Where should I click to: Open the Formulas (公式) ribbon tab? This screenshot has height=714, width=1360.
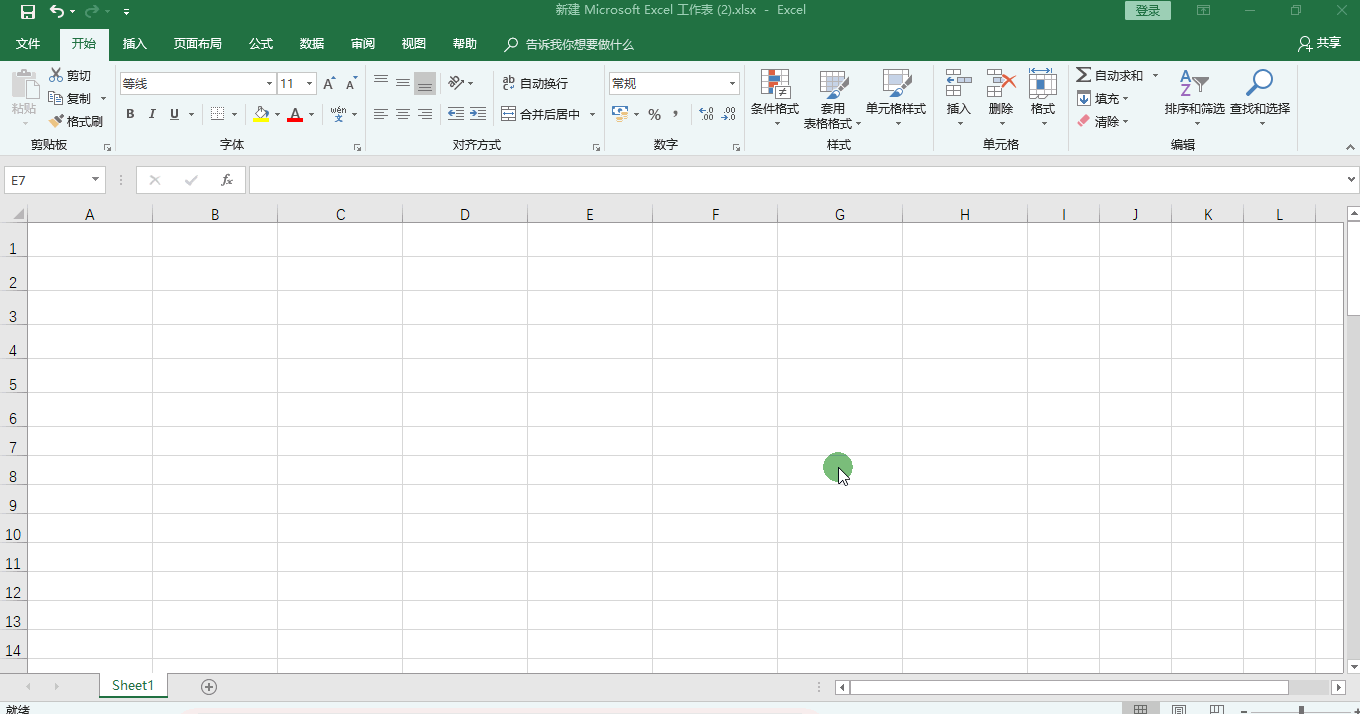point(261,44)
